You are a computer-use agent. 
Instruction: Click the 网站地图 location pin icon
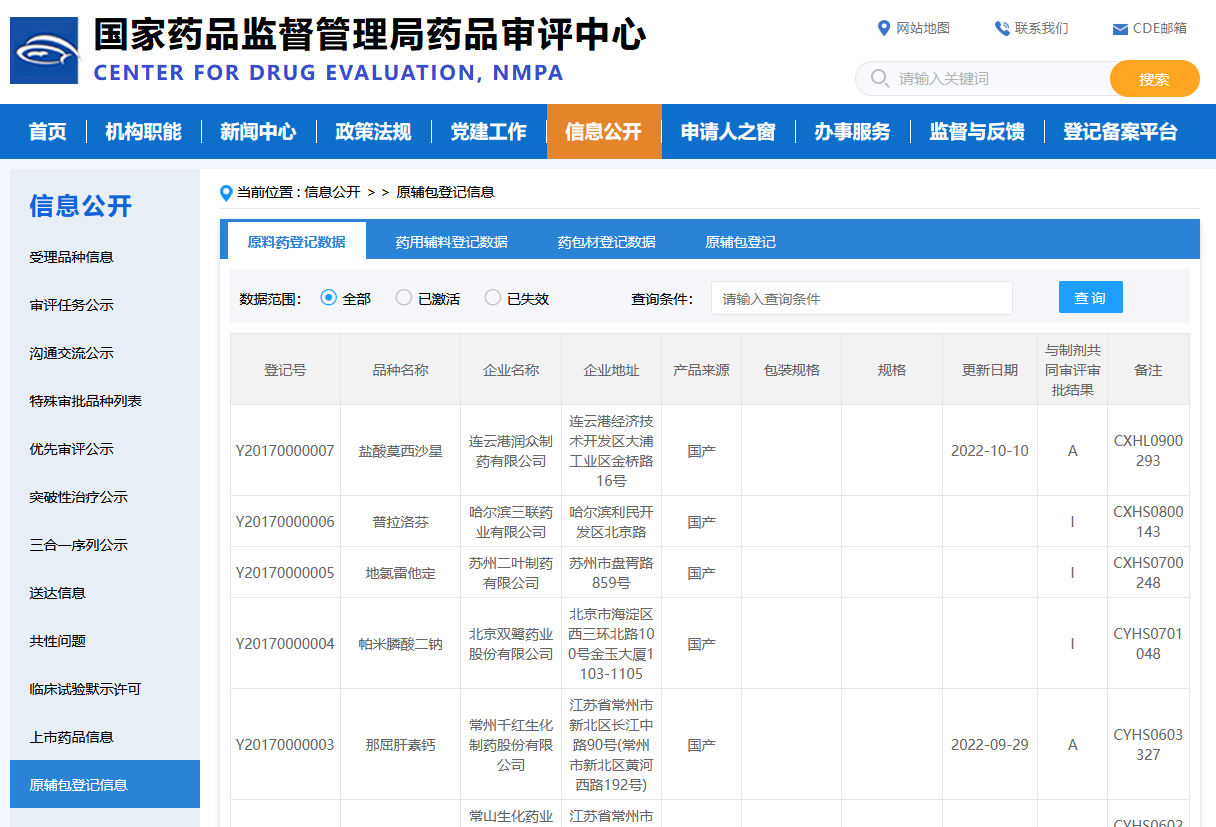coord(883,28)
